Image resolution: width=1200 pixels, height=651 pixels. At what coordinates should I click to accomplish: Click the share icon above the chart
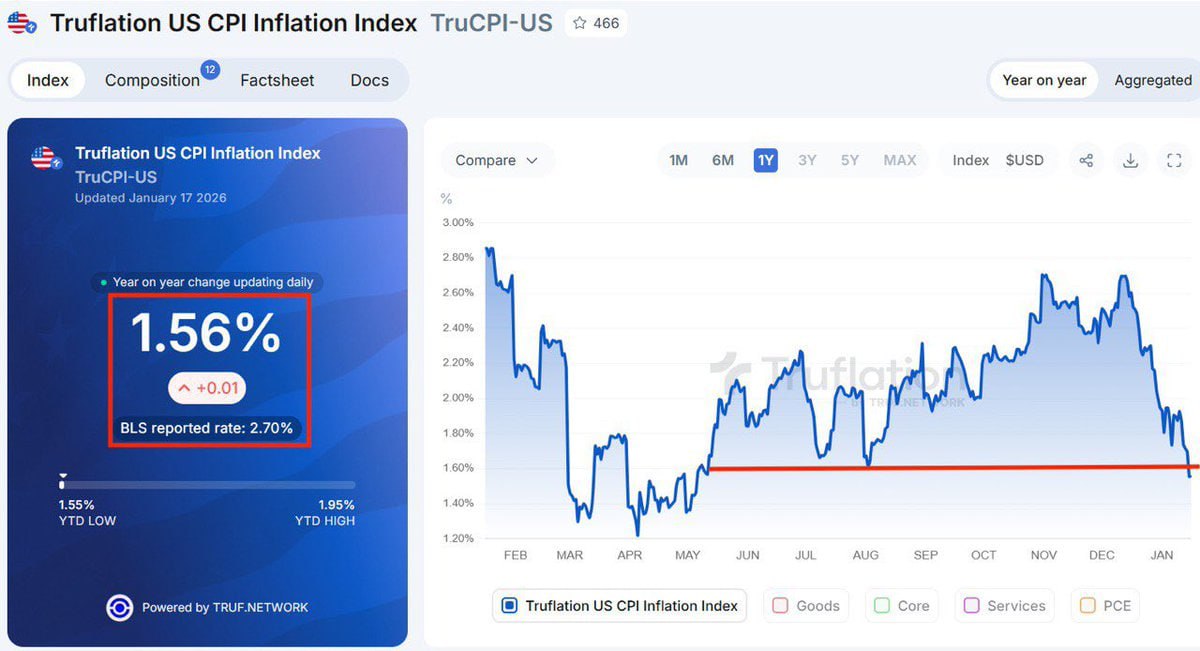point(1086,160)
